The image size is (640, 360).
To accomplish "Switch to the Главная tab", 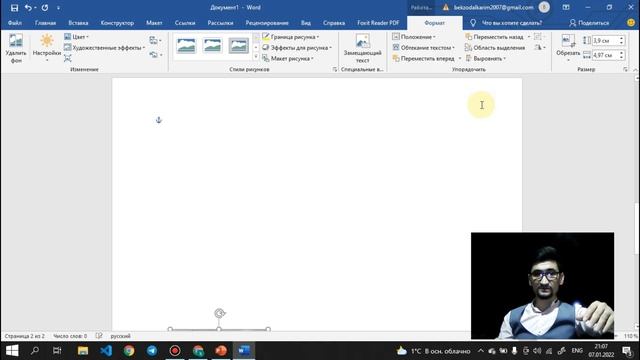I will point(45,23).
